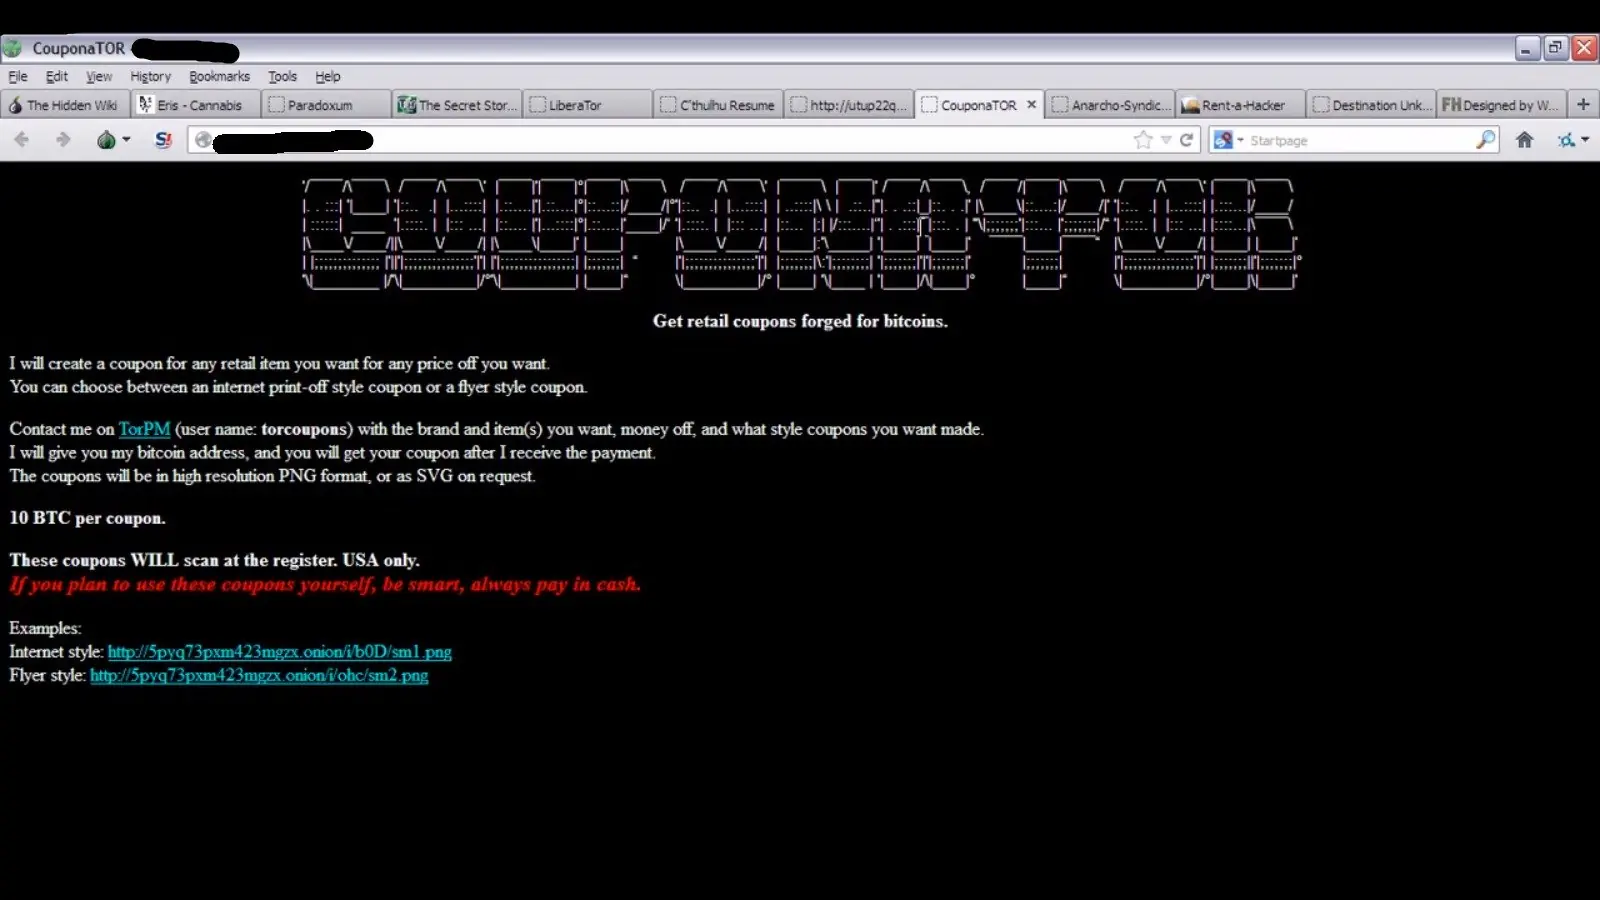1600x900 pixels.
Task: Open the Edit menu
Action: click(x=57, y=76)
